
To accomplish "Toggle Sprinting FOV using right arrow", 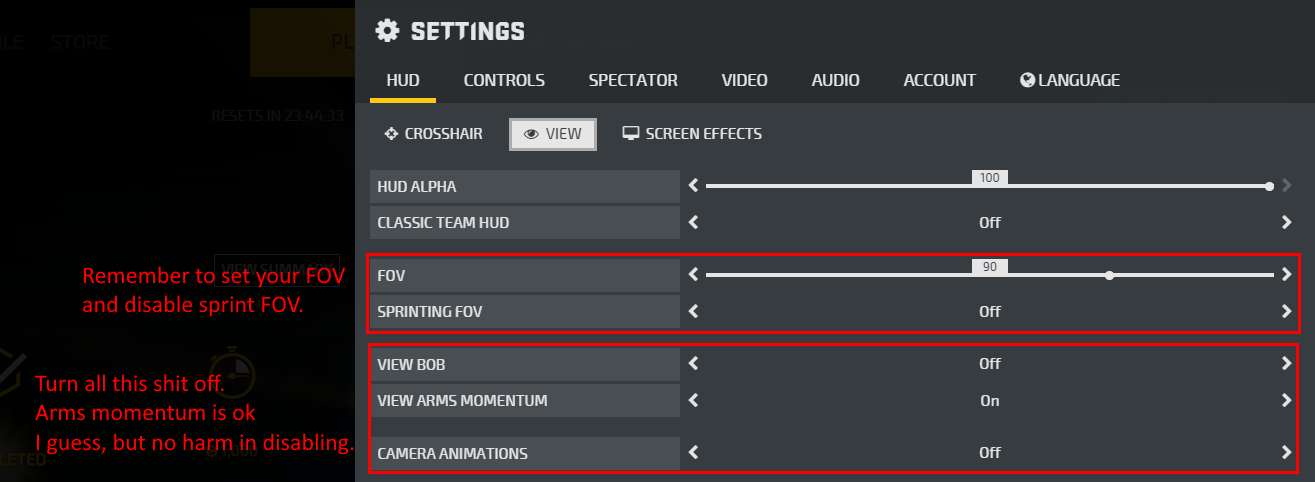I will [1286, 311].
